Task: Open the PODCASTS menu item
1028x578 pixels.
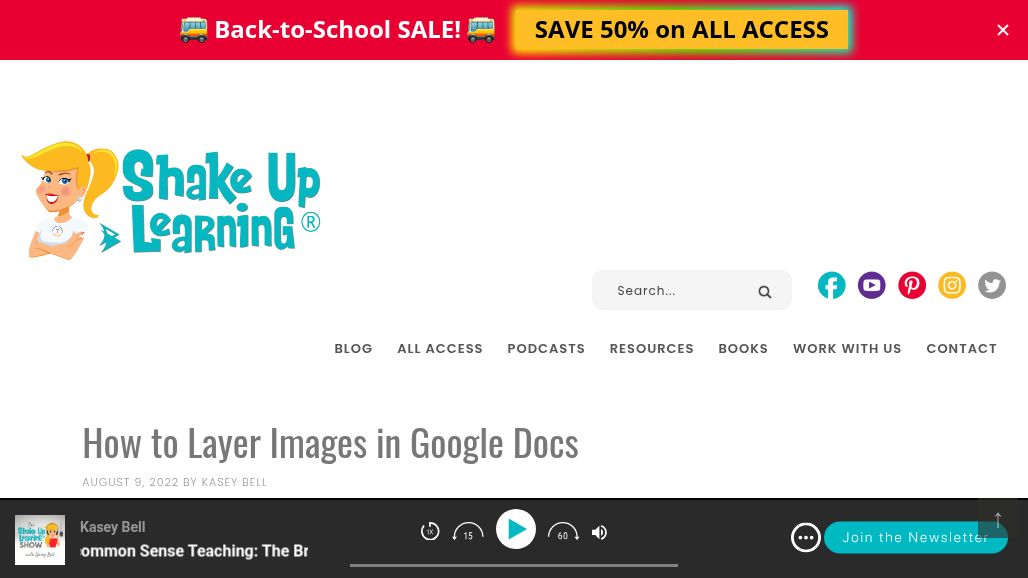Action: point(546,349)
